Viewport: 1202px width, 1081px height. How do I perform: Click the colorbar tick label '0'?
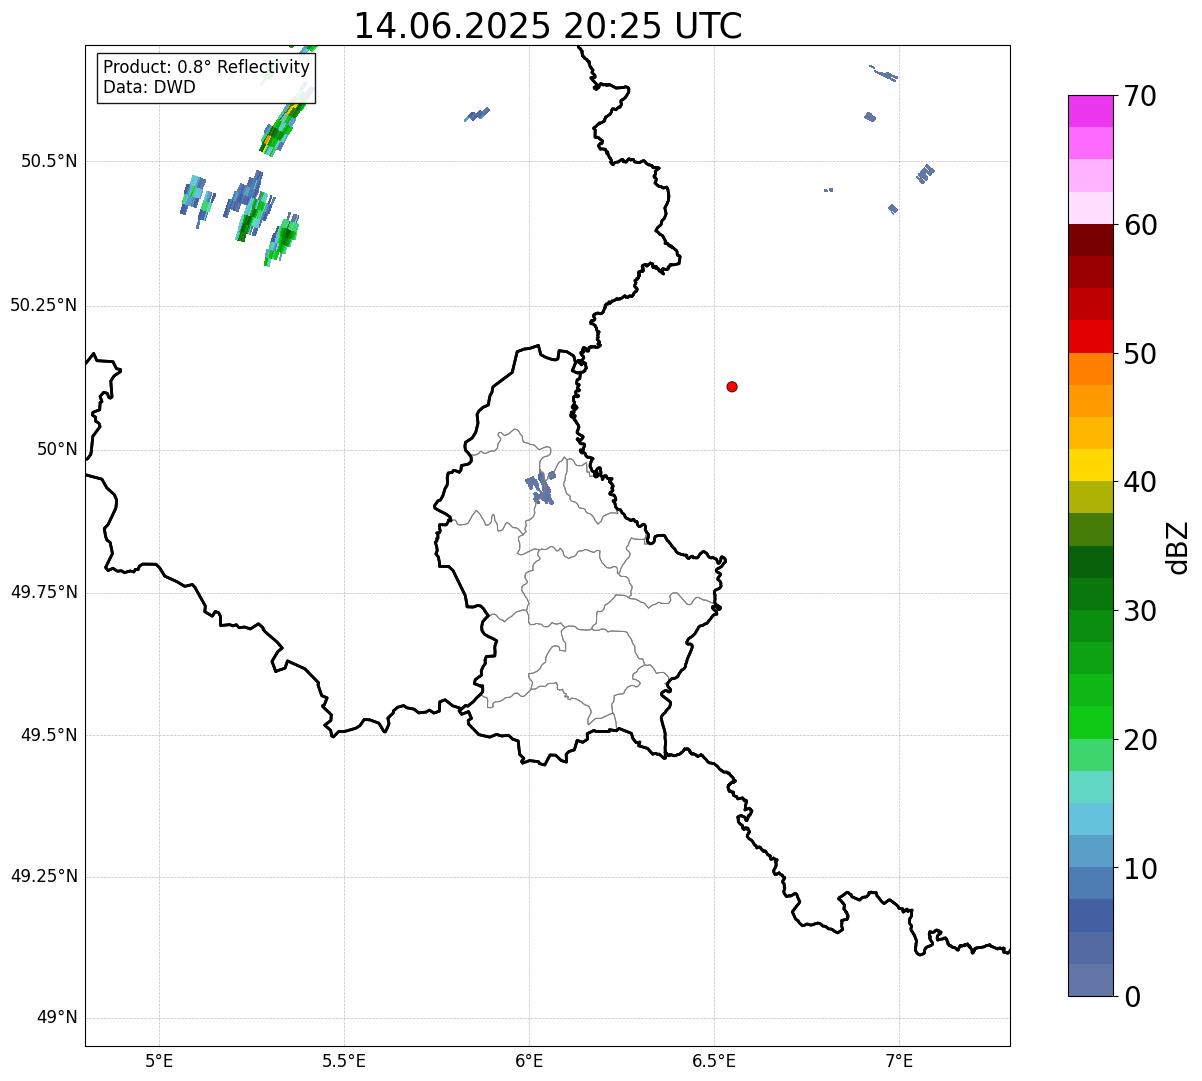coord(1132,997)
